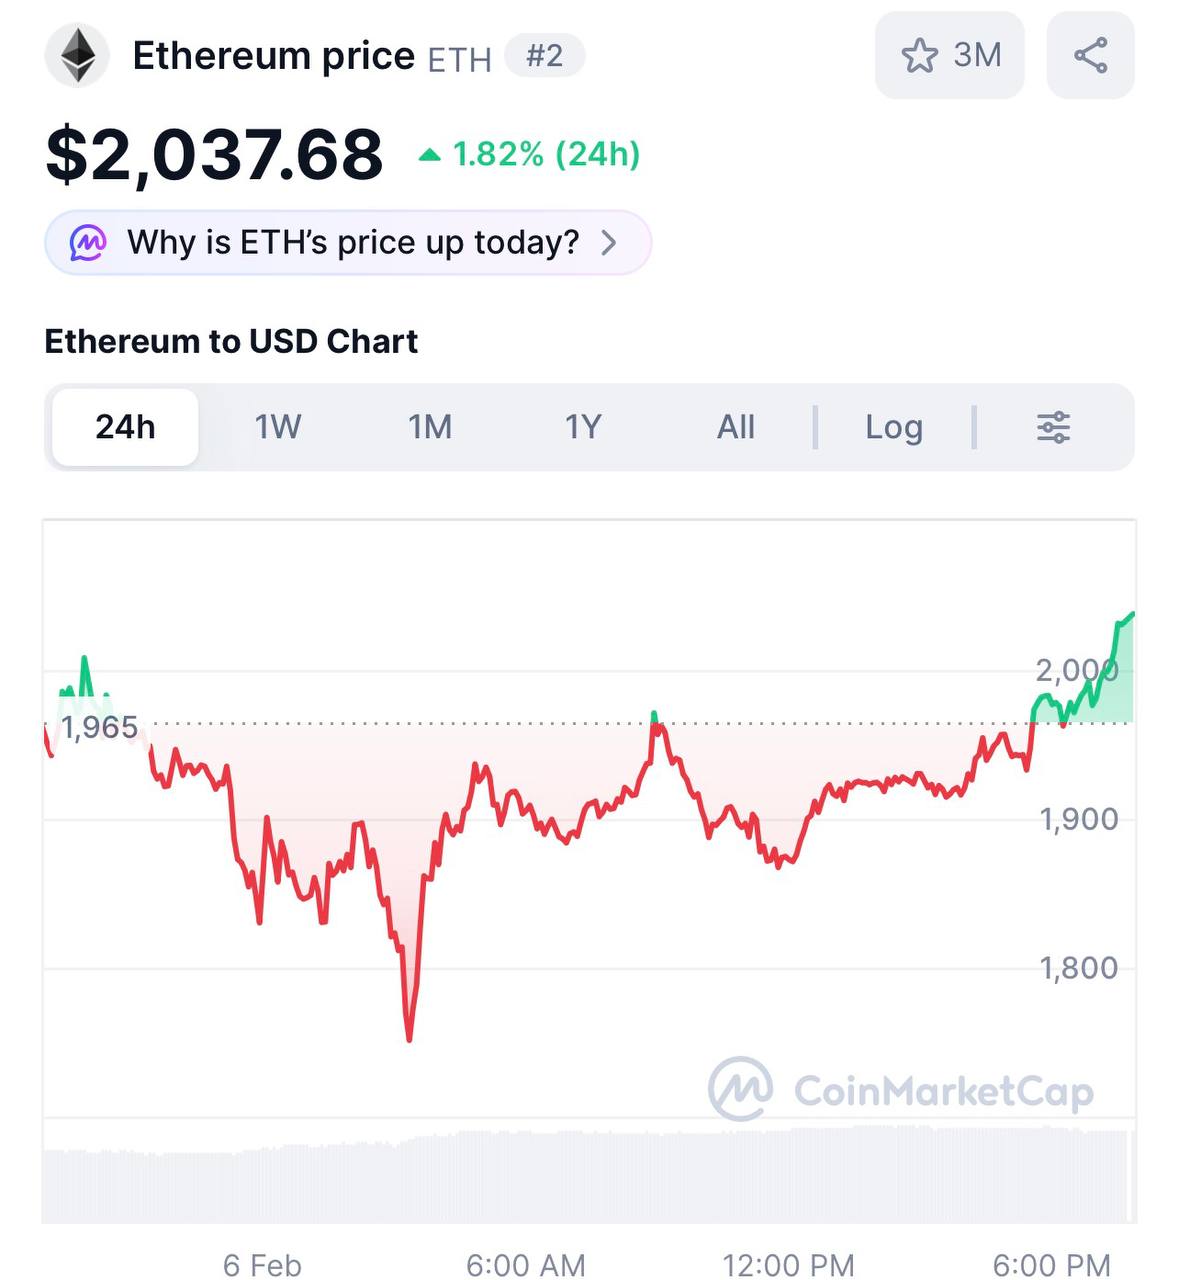This screenshot has height=1280, width=1179.
Task: Select the All time range tab
Action: coord(736,427)
